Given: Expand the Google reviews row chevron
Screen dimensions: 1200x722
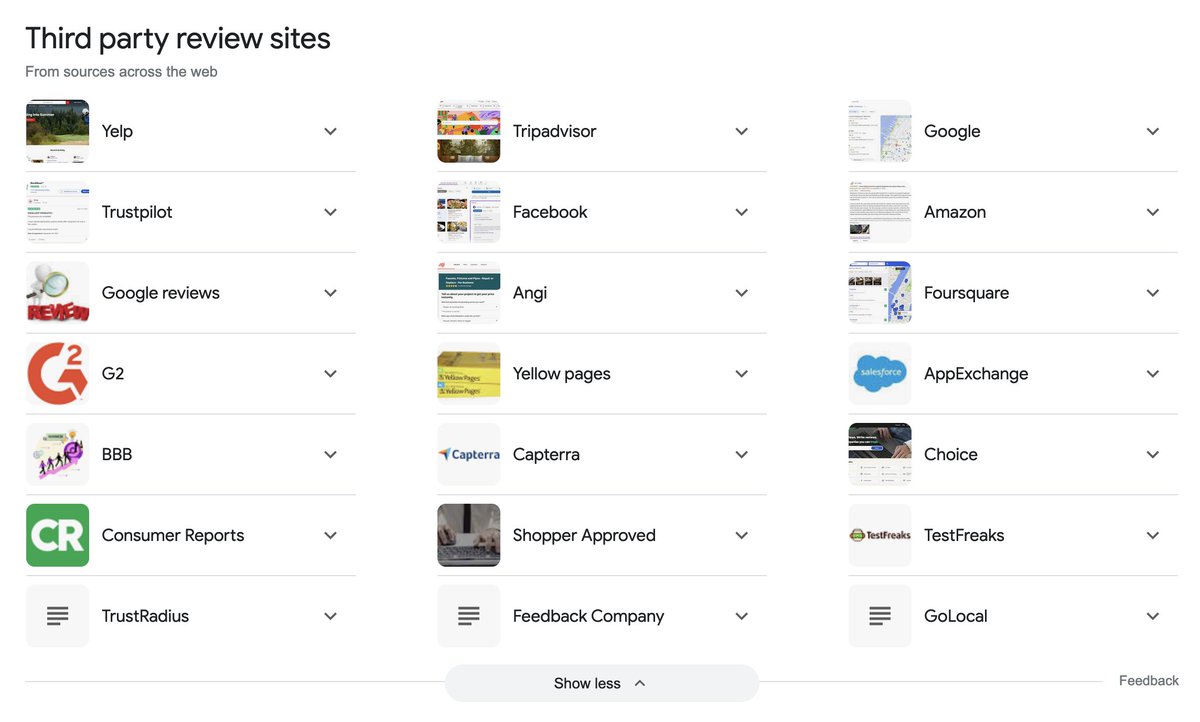Looking at the screenshot, I should click(x=331, y=293).
